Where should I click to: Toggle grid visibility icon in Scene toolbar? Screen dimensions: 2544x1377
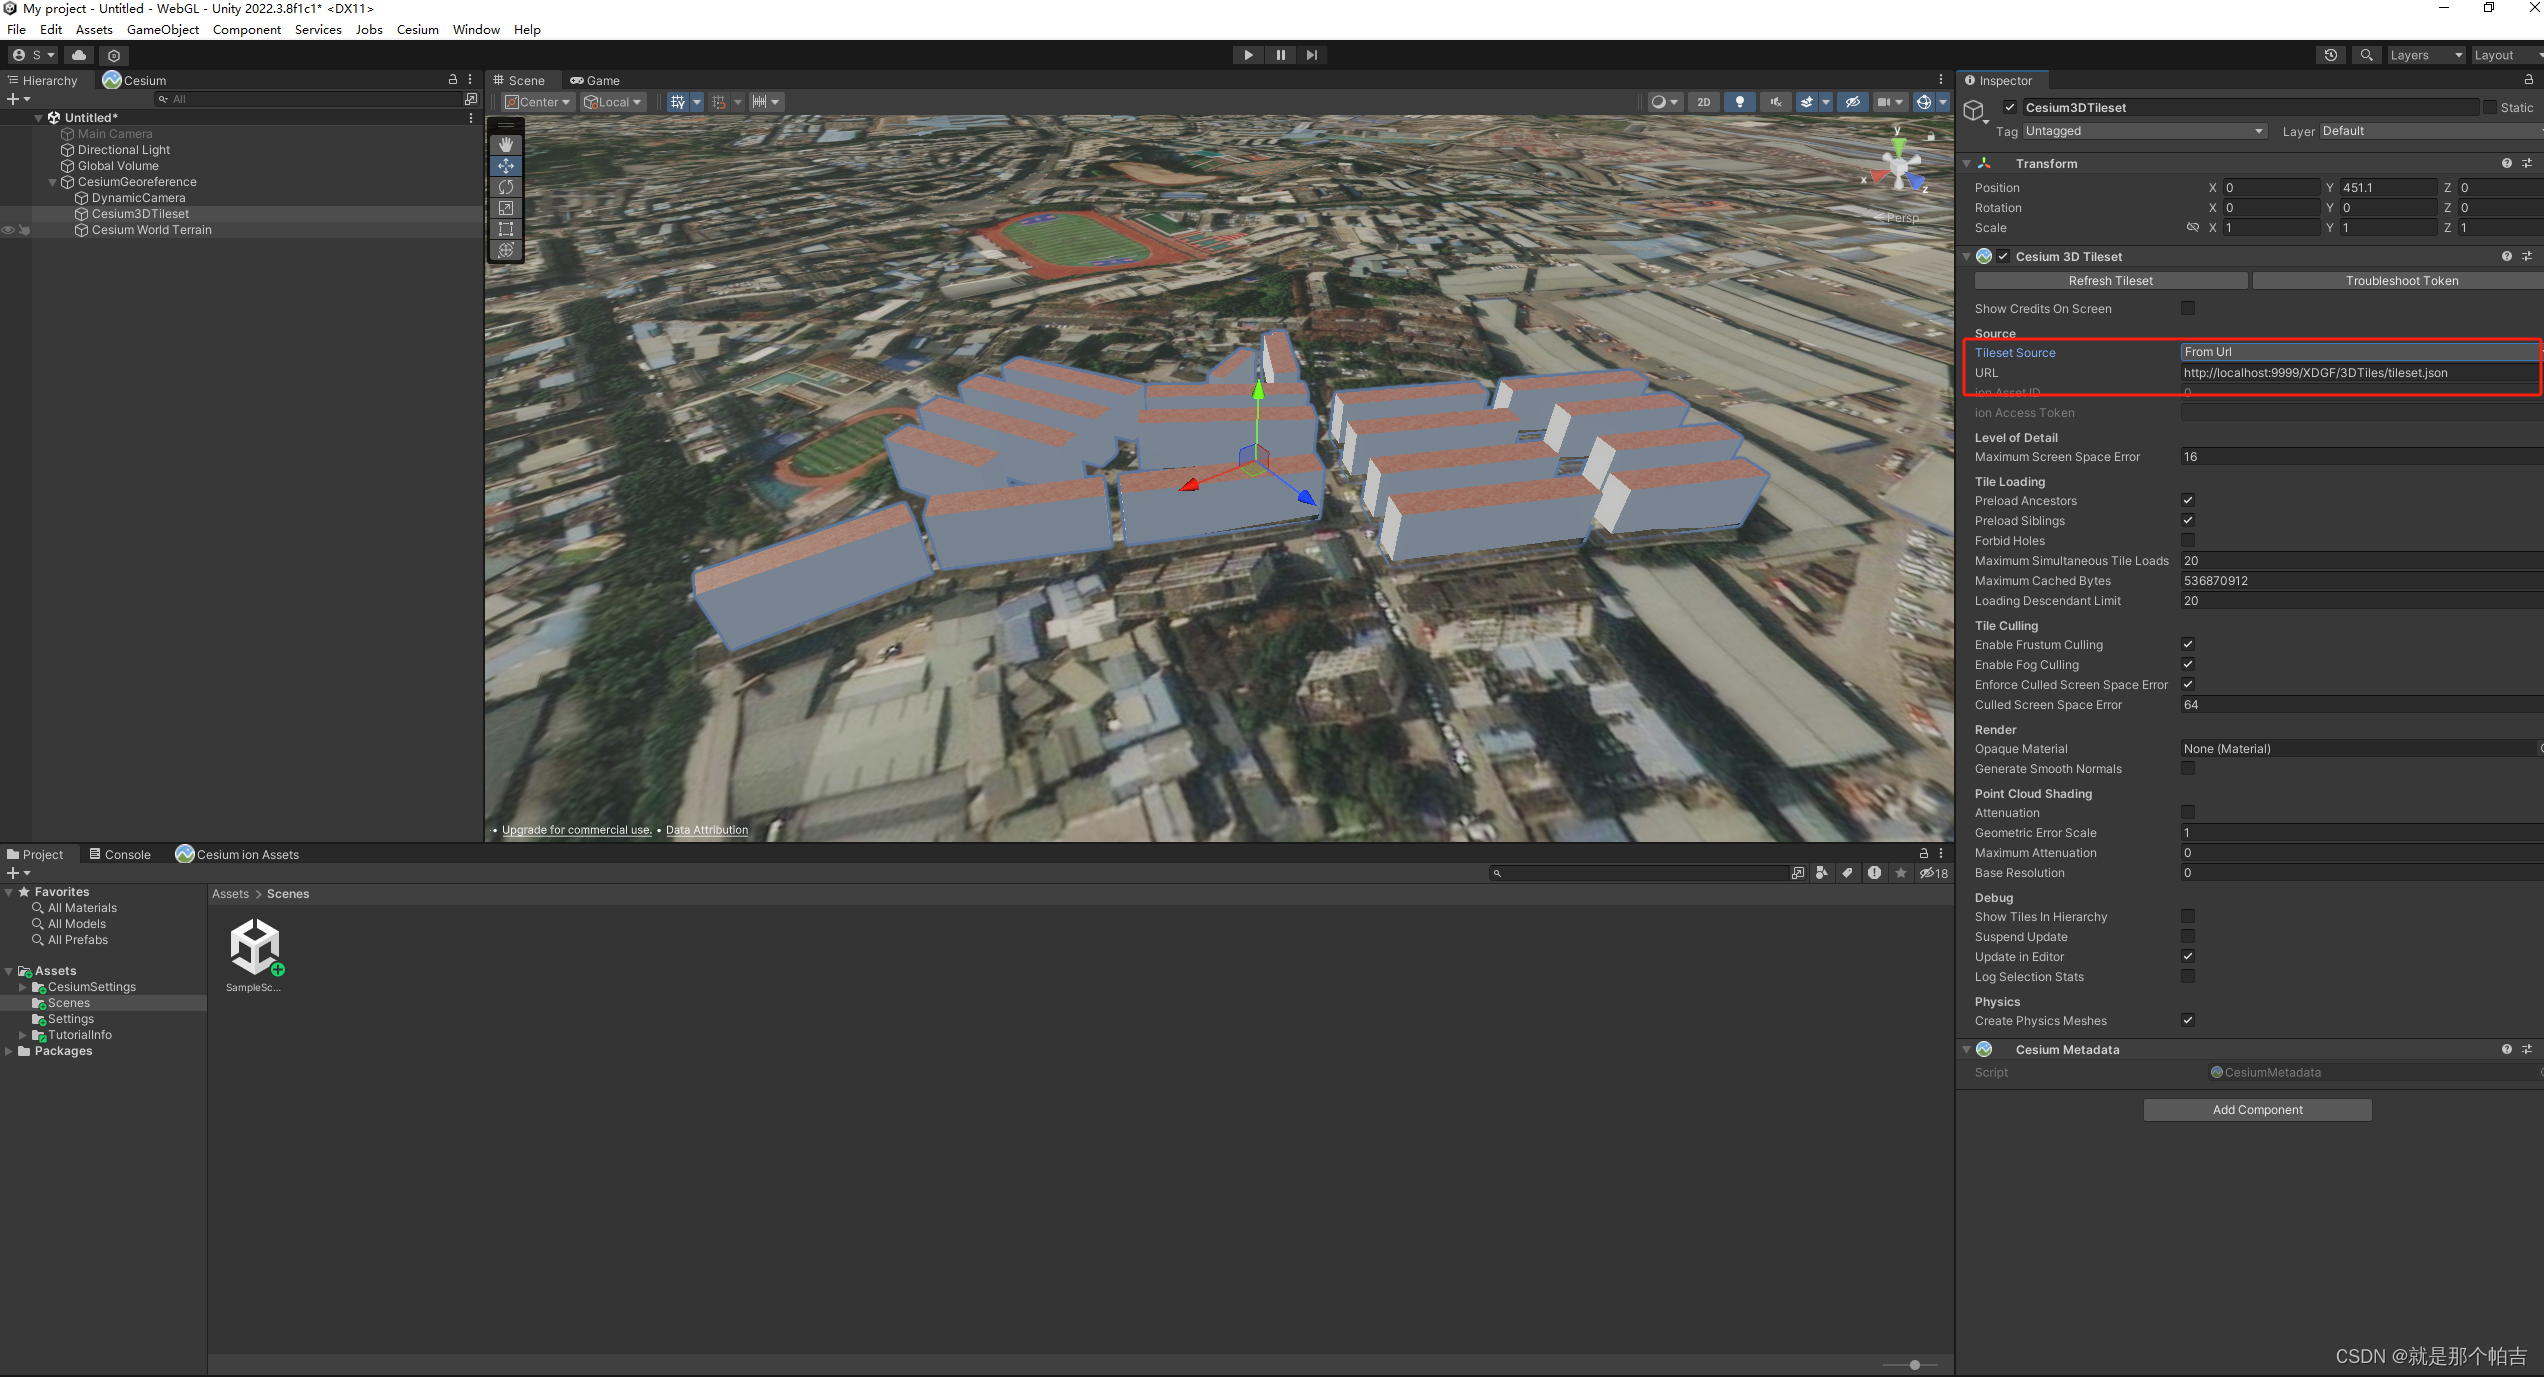click(x=678, y=102)
